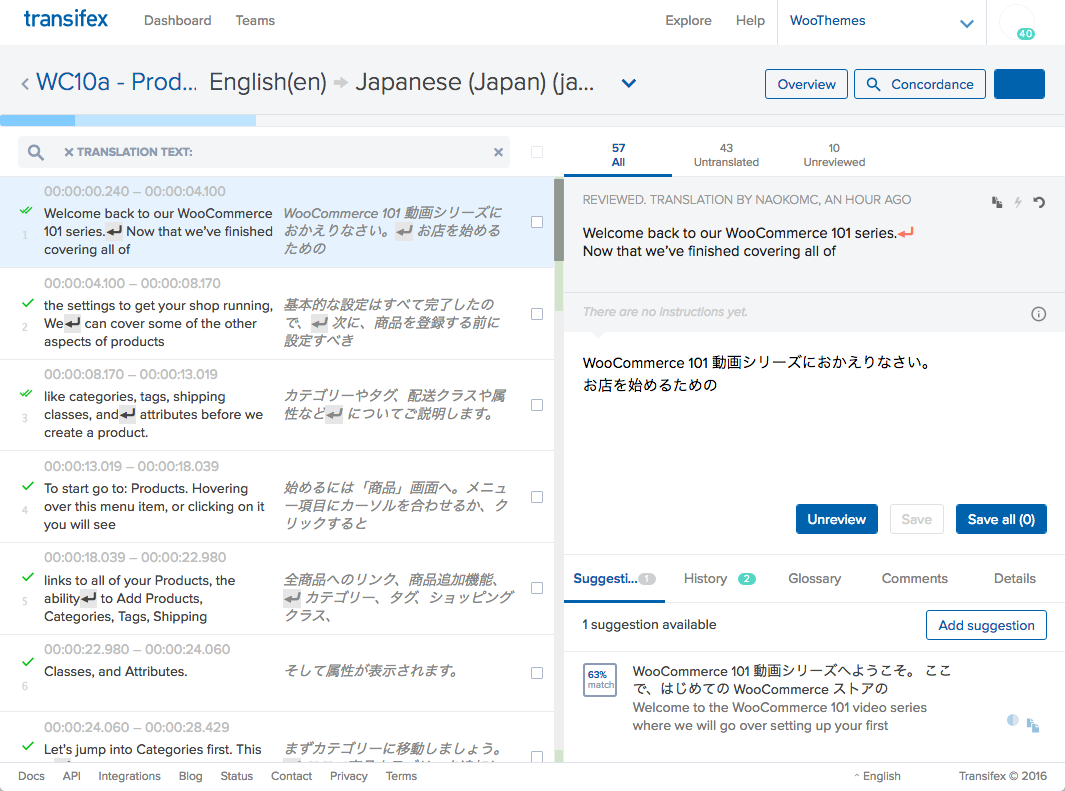Click the machine translation lightning icon

(x=1018, y=203)
